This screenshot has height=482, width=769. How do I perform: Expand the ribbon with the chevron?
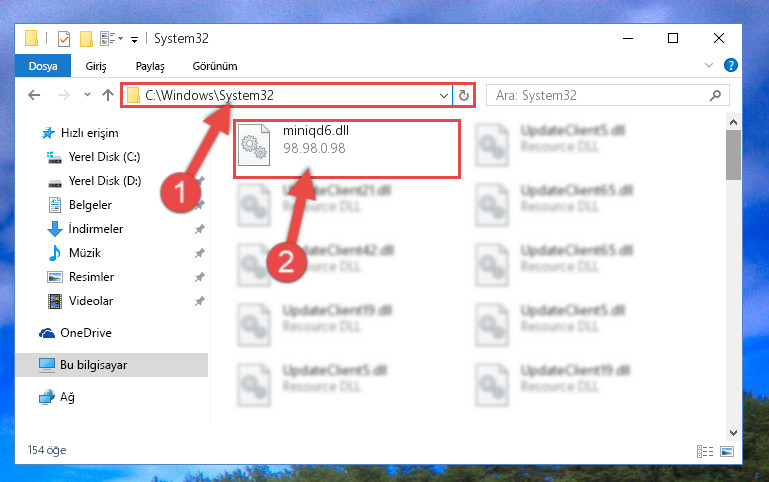709,65
